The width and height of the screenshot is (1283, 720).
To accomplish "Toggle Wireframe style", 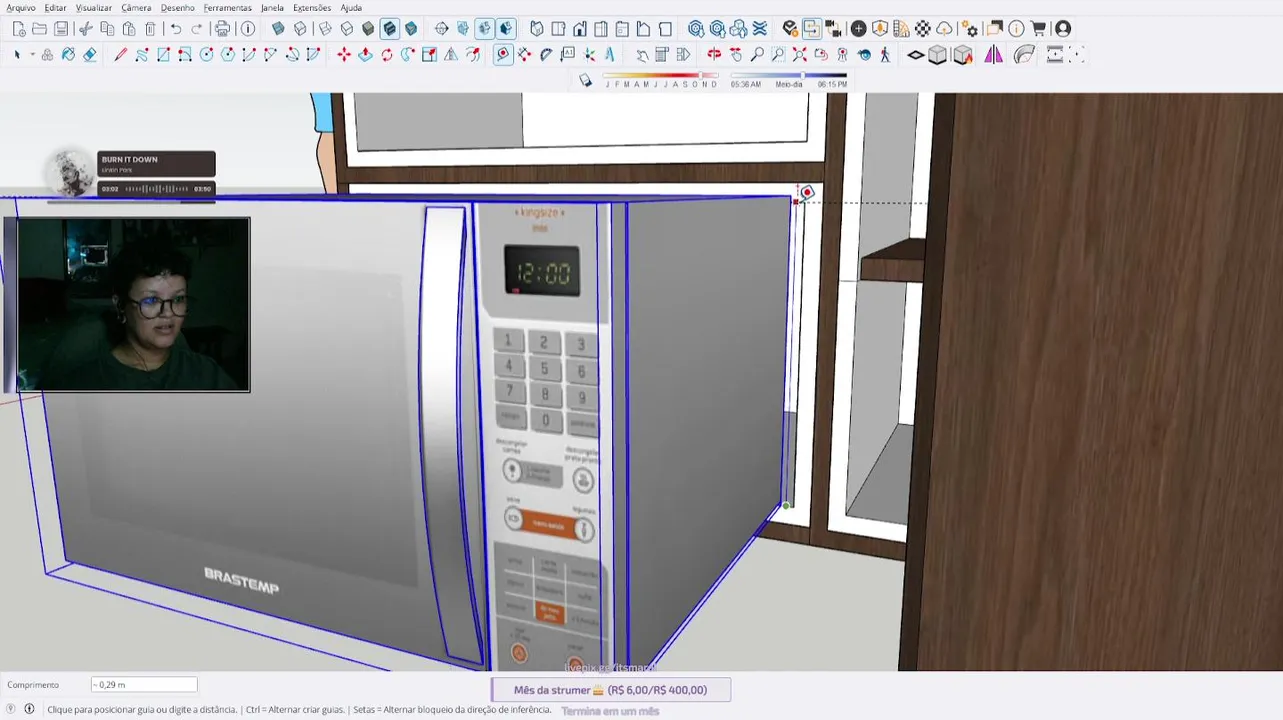I will (x=325, y=29).
